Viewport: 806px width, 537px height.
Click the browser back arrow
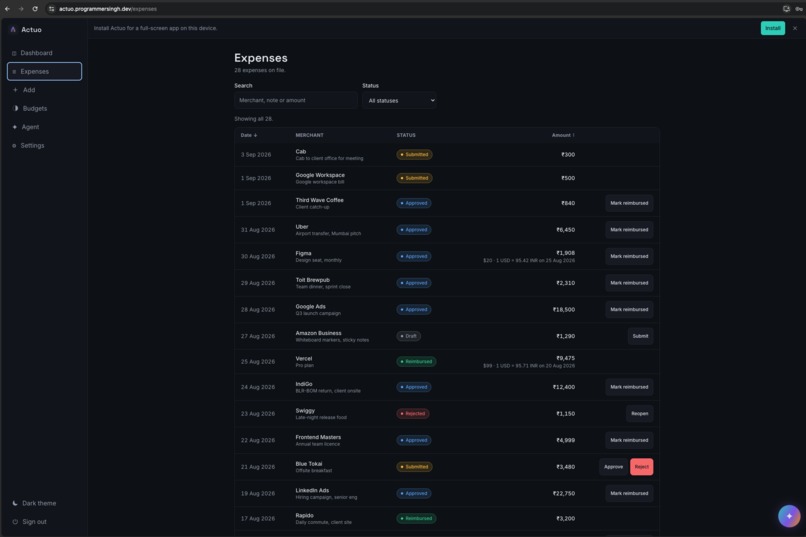pyautogui.click(x=7, y=9)
